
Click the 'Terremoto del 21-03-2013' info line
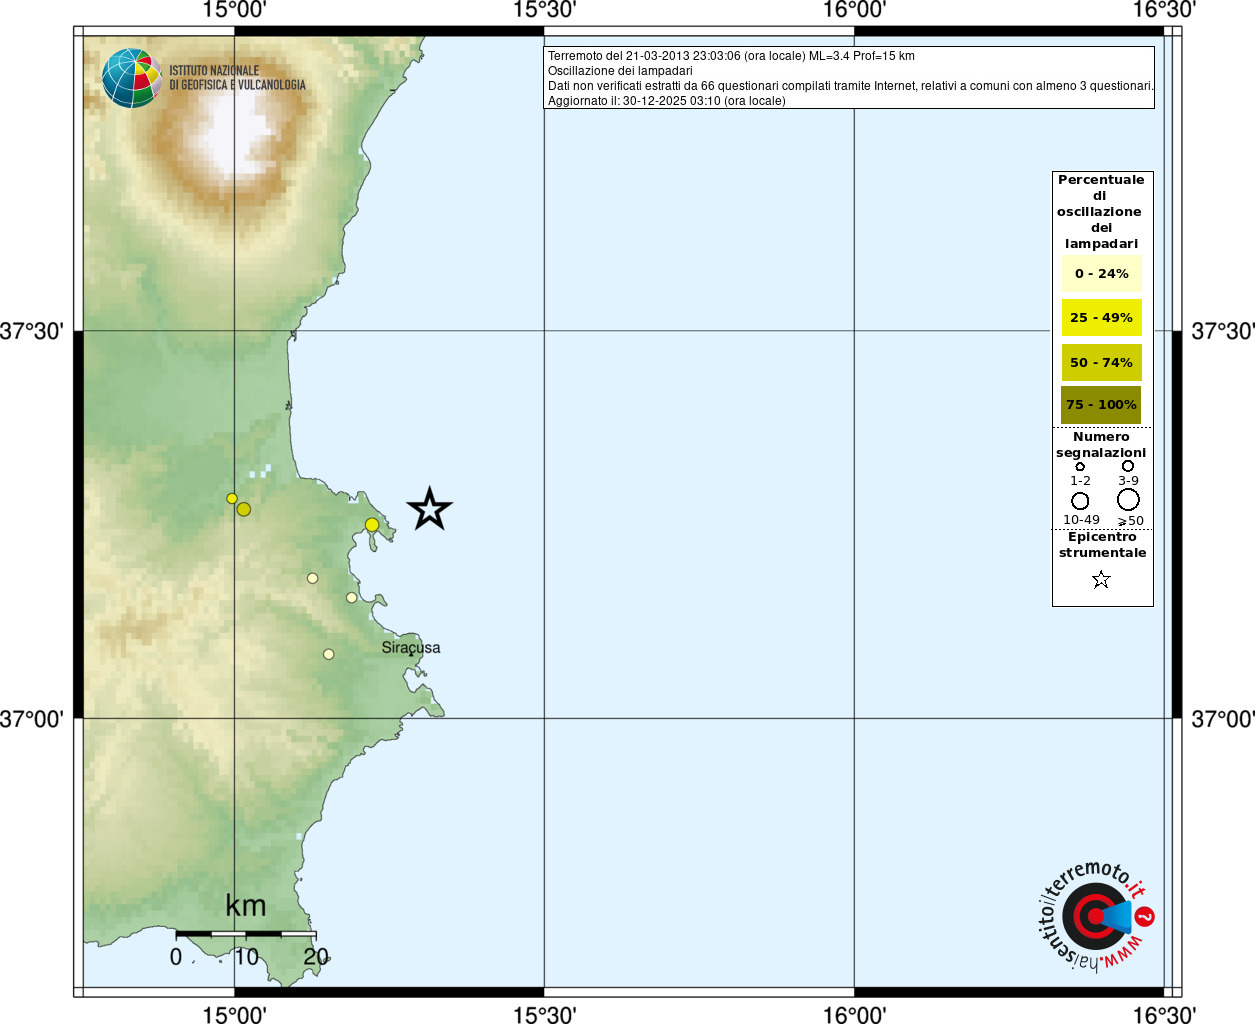click(731, 56)
